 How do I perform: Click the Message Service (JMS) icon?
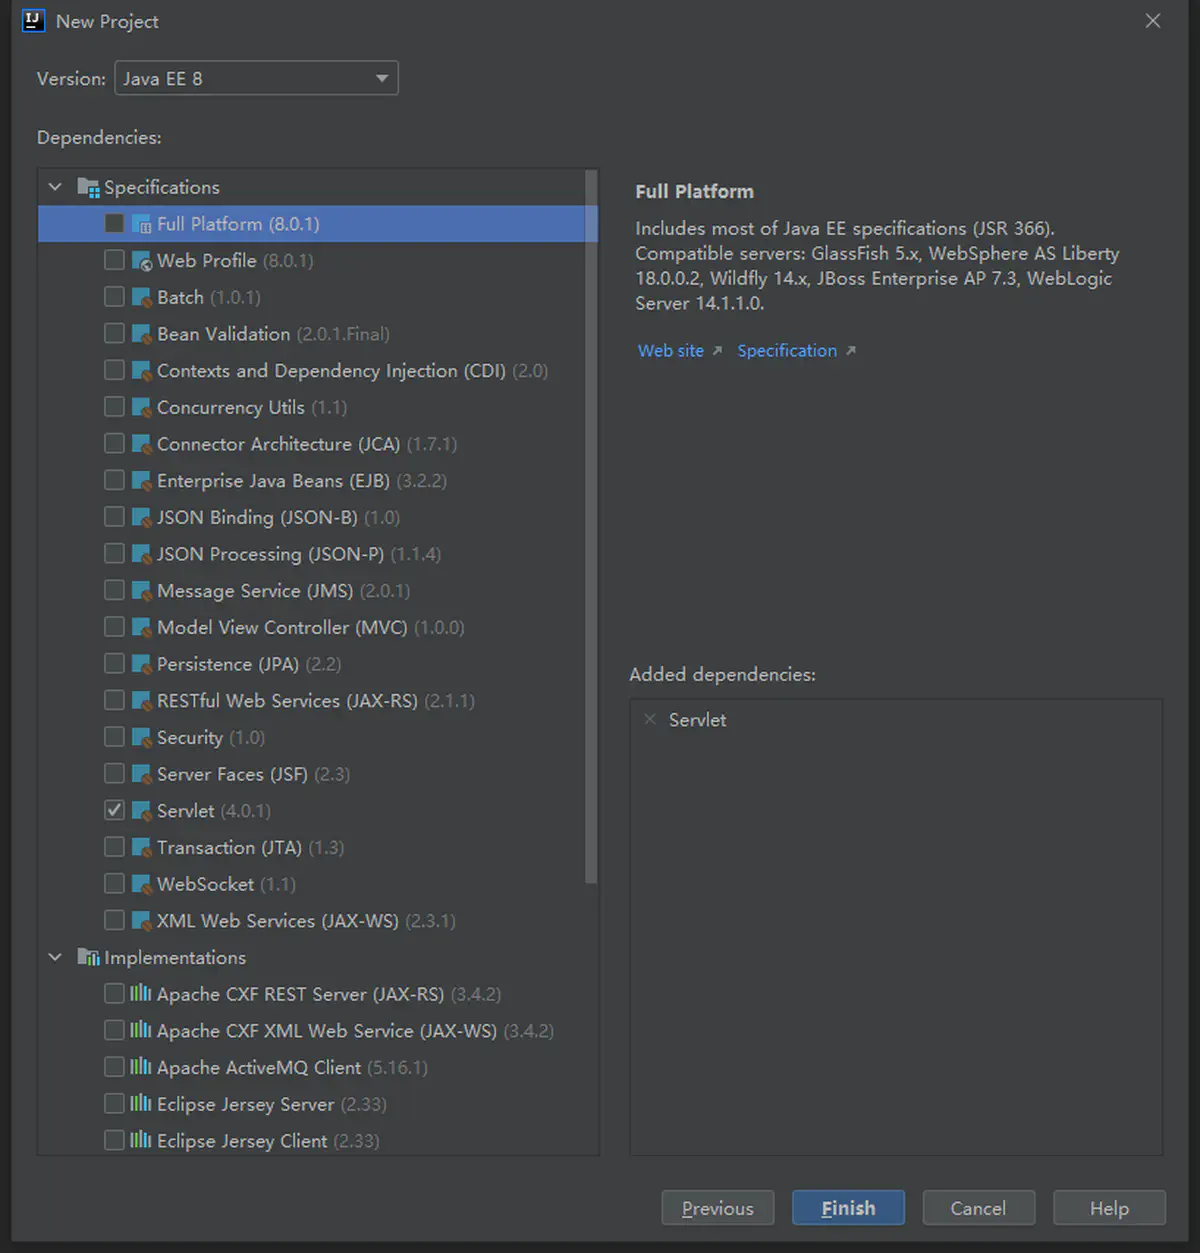coord(141,591)
